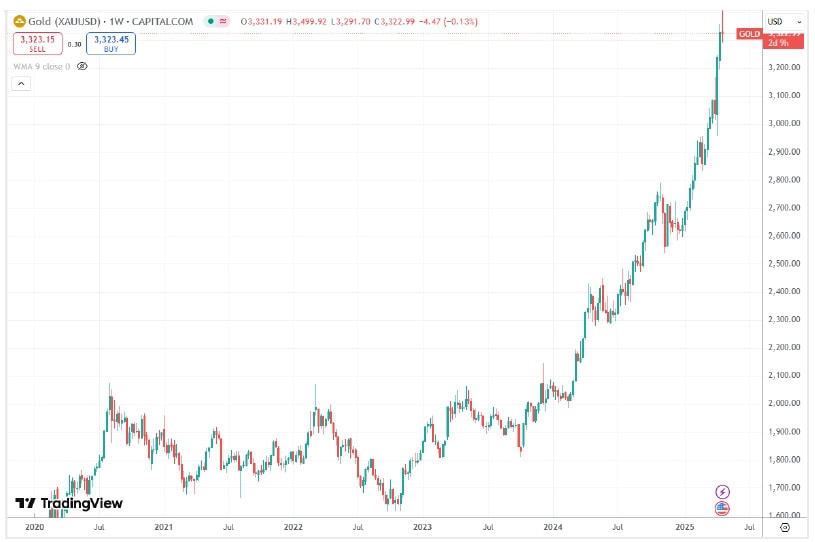Select the WMA 9 close indicator label
The image size is (815, 542).
[41, 66]
